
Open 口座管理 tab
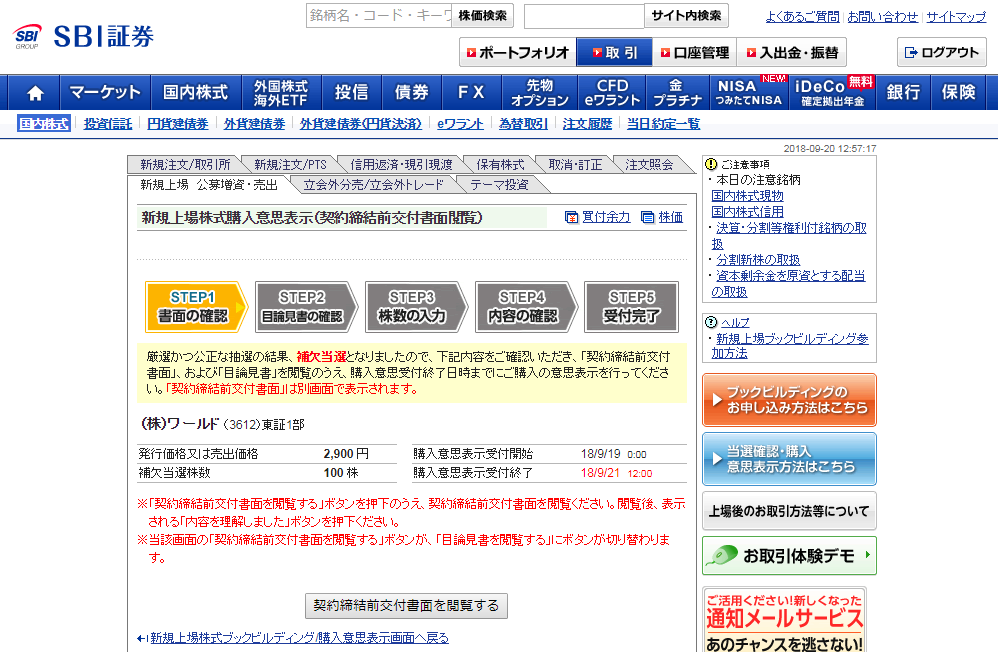click(x=694, y=52)
